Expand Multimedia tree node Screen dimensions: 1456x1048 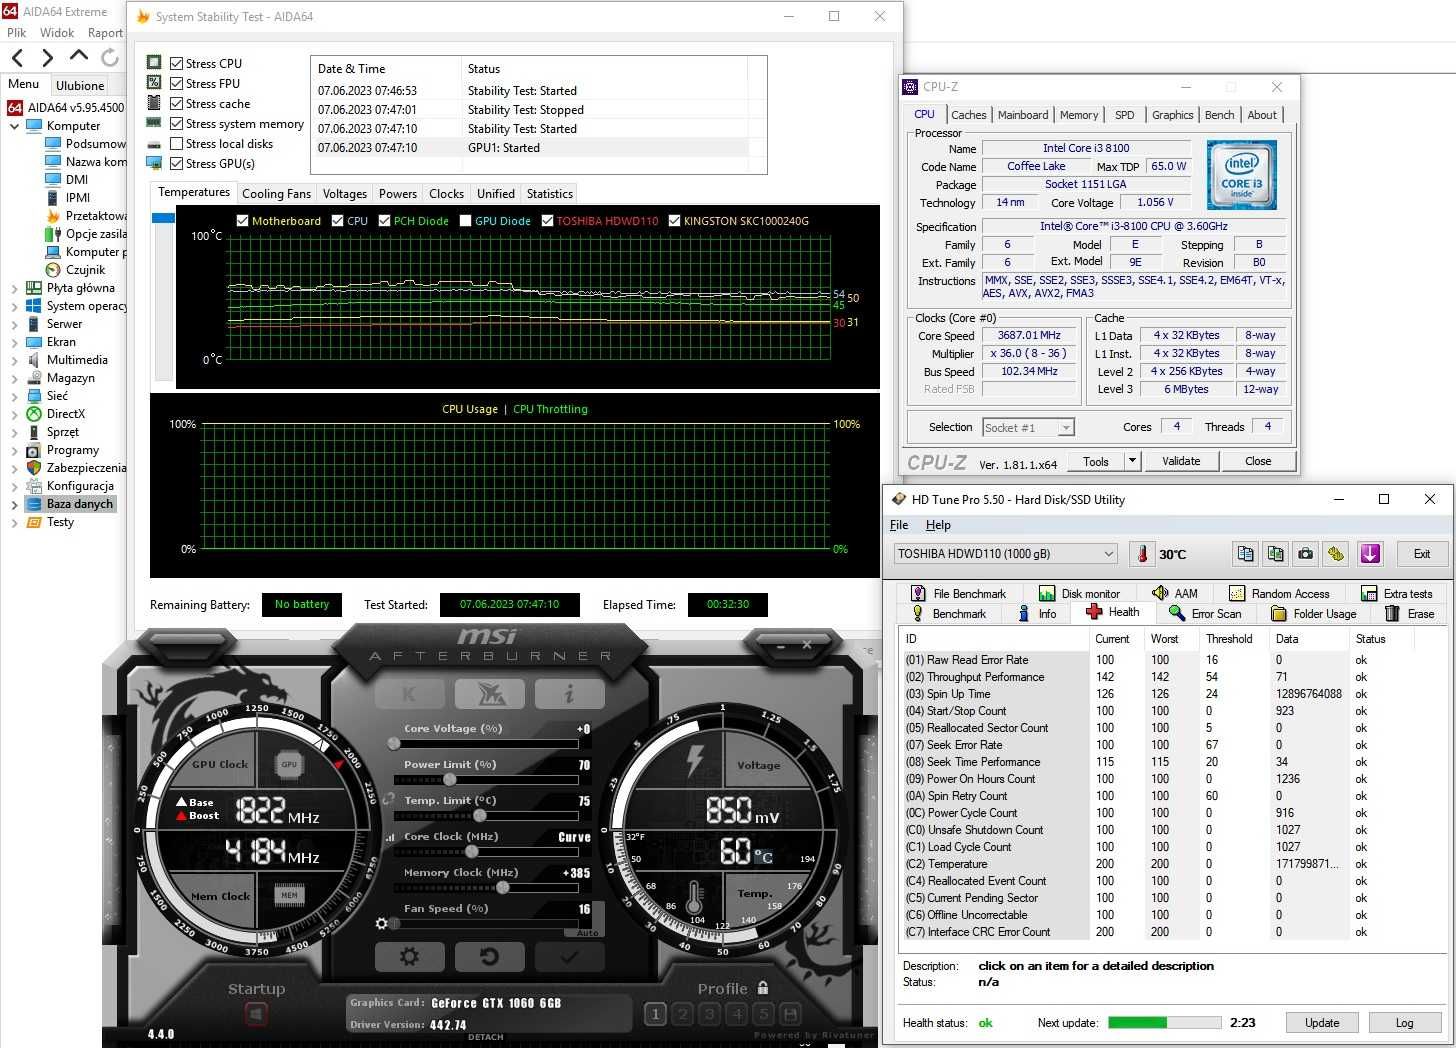point(14,360)
